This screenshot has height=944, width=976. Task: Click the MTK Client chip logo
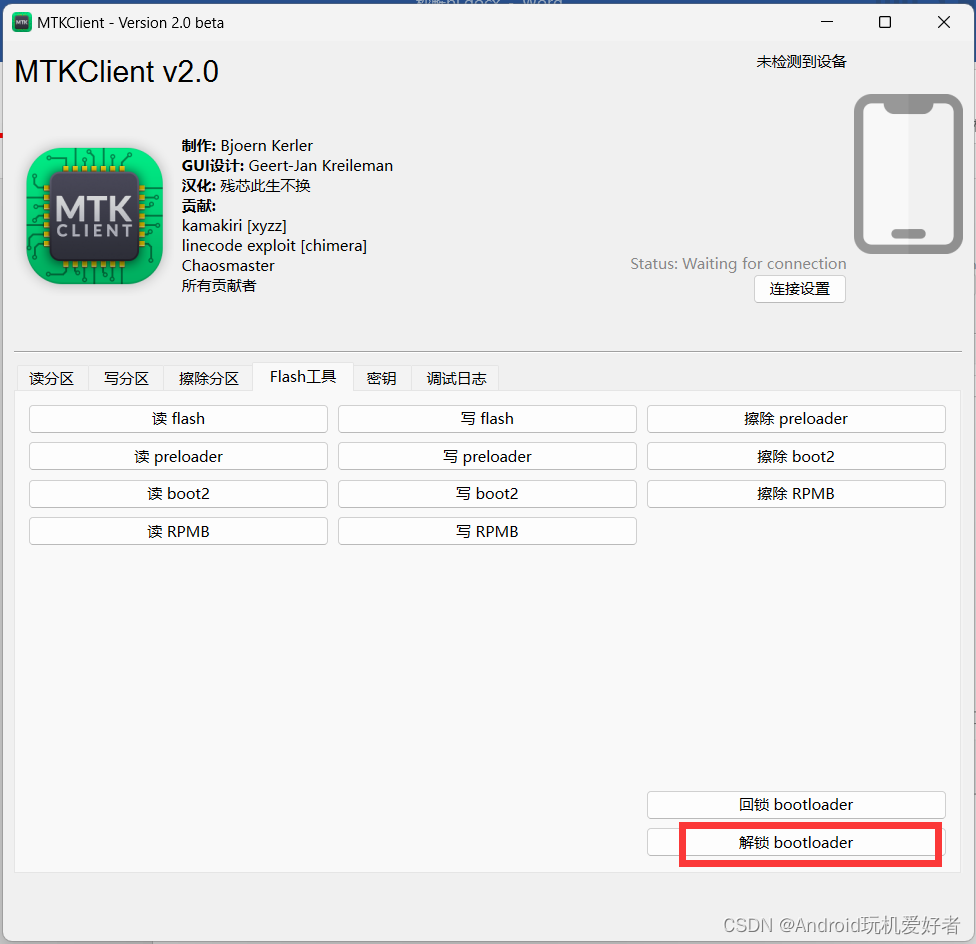click(95, 216)
